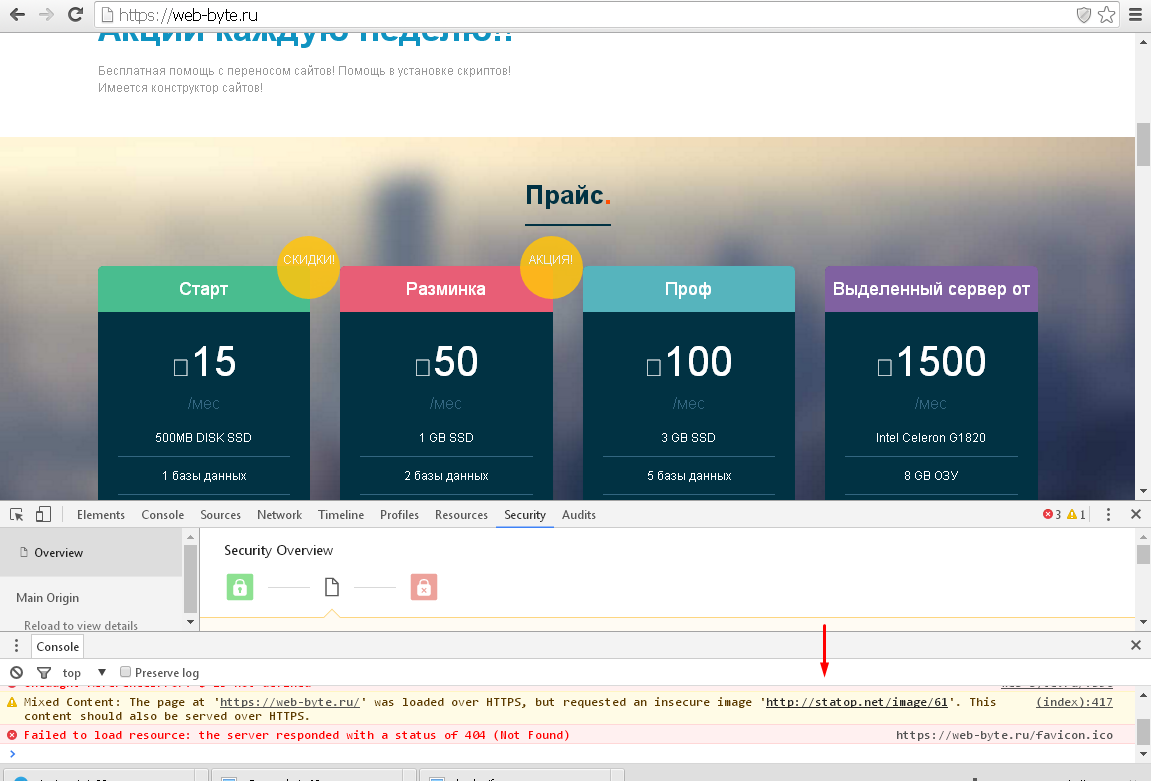This screenshot has width=1151, height=781.
Task: Open the console drawer three-dot menu
Action: click(x=16, y=646)
